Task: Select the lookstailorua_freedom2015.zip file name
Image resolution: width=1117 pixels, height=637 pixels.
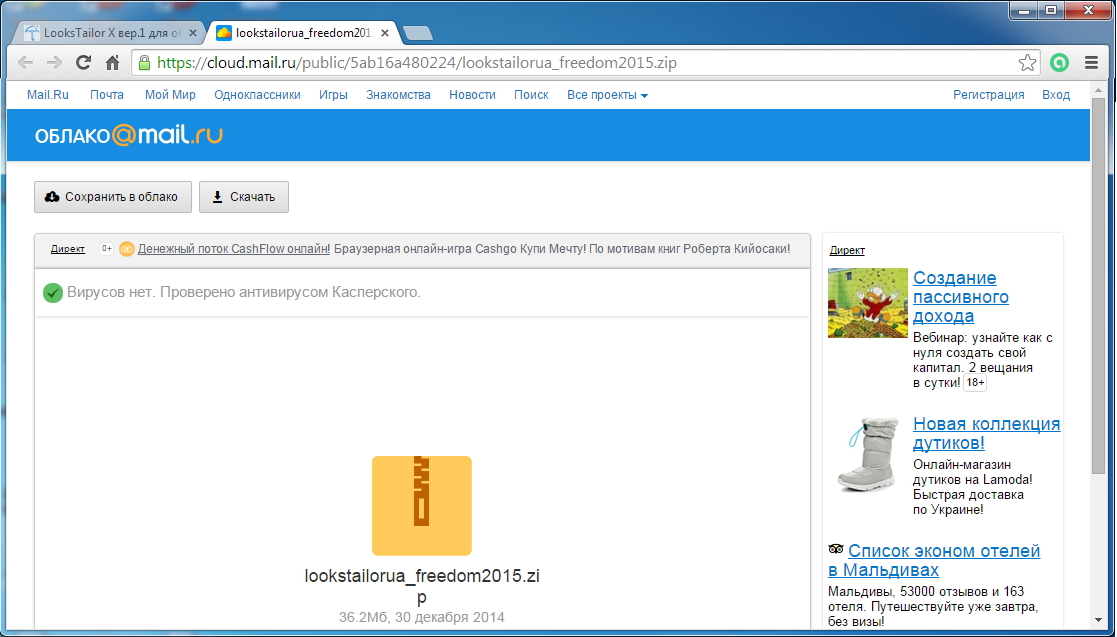Action: point(422,586)
